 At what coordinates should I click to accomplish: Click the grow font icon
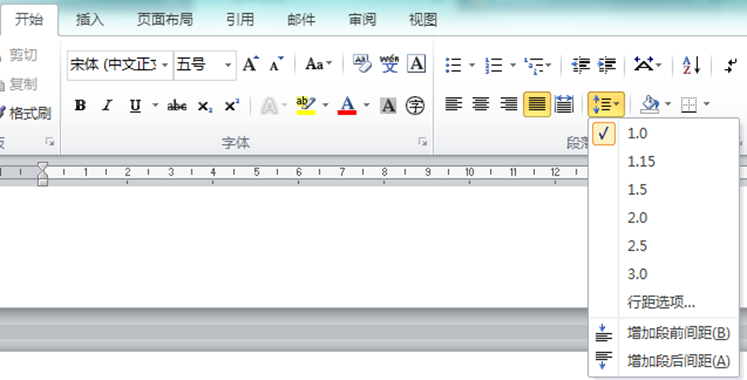coord(251,64)
